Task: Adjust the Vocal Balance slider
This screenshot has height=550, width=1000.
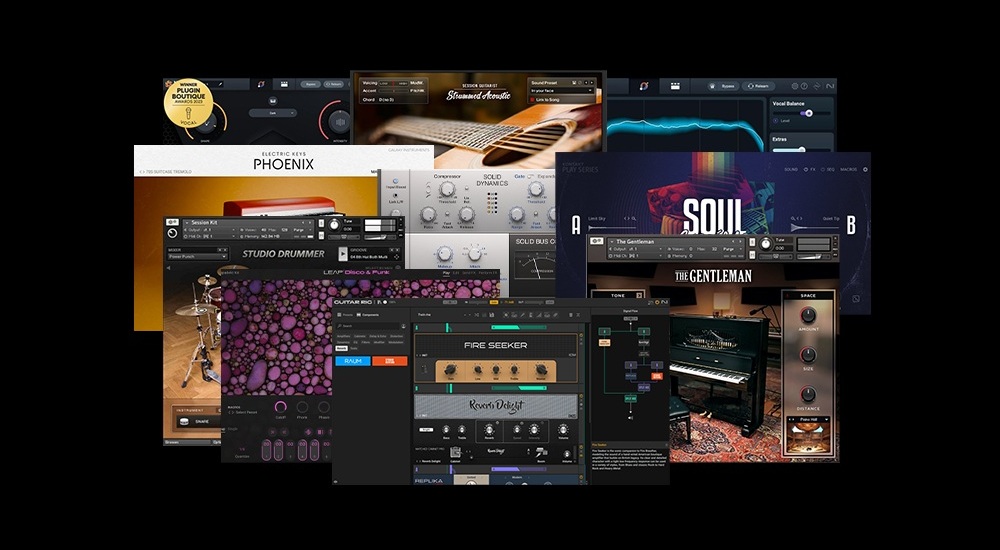Action: [x=802, y=114]
